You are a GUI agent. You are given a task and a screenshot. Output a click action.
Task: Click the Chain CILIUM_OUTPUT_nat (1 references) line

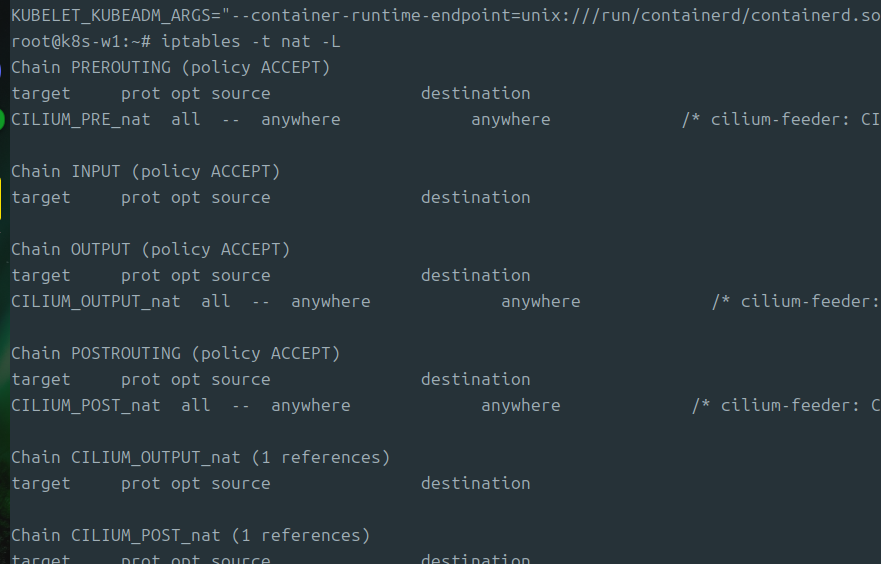(201, 458)
